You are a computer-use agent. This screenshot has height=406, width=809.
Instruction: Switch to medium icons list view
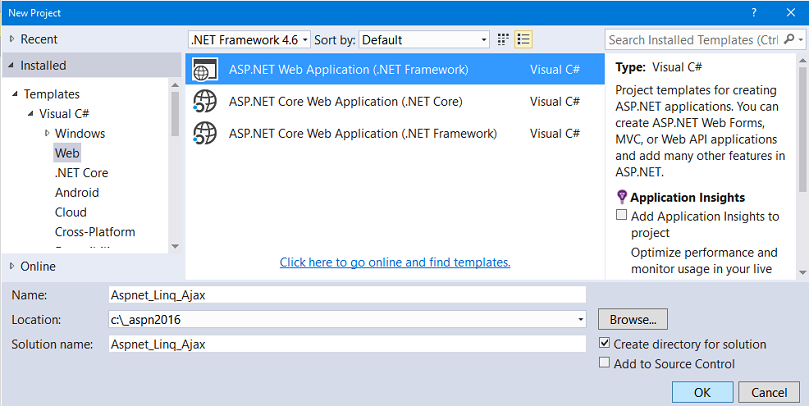point(523,40)
